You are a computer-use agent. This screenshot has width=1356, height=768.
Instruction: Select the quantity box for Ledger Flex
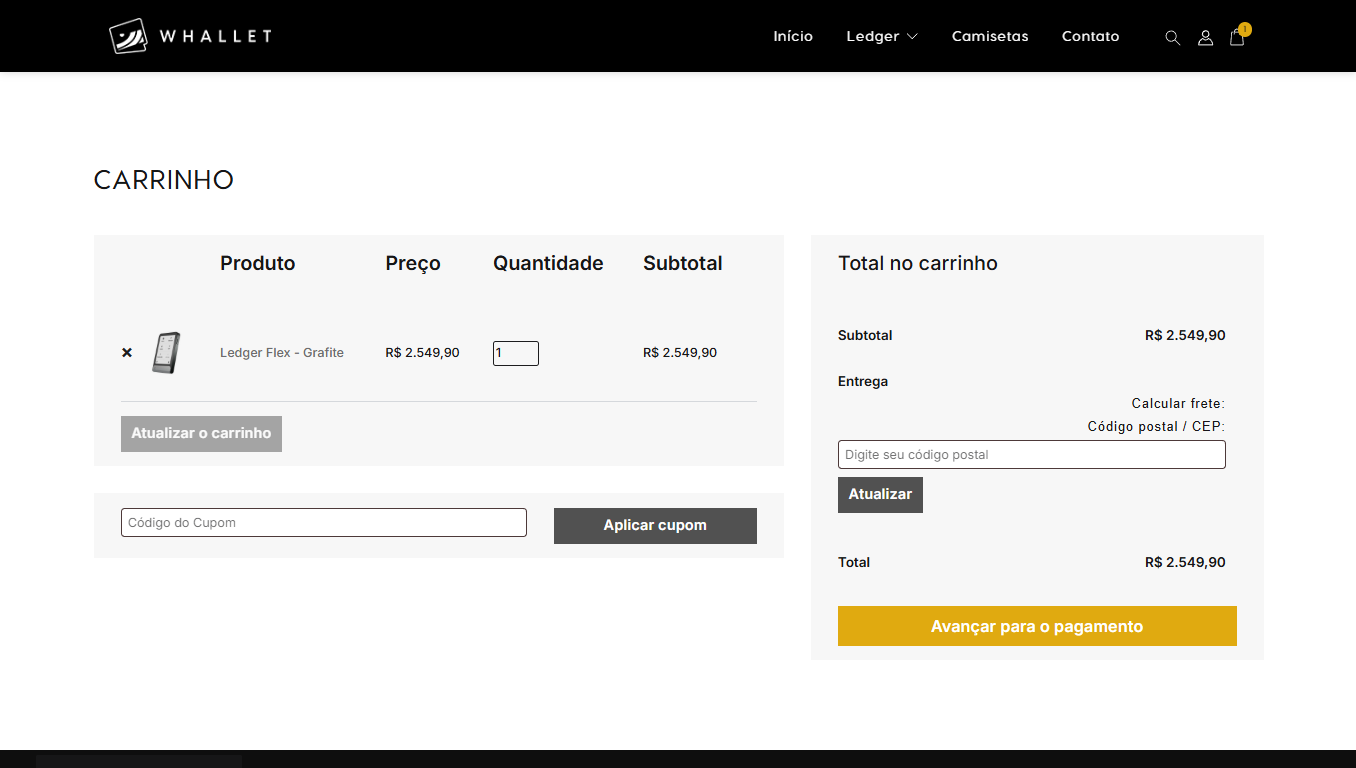(515, 353)
